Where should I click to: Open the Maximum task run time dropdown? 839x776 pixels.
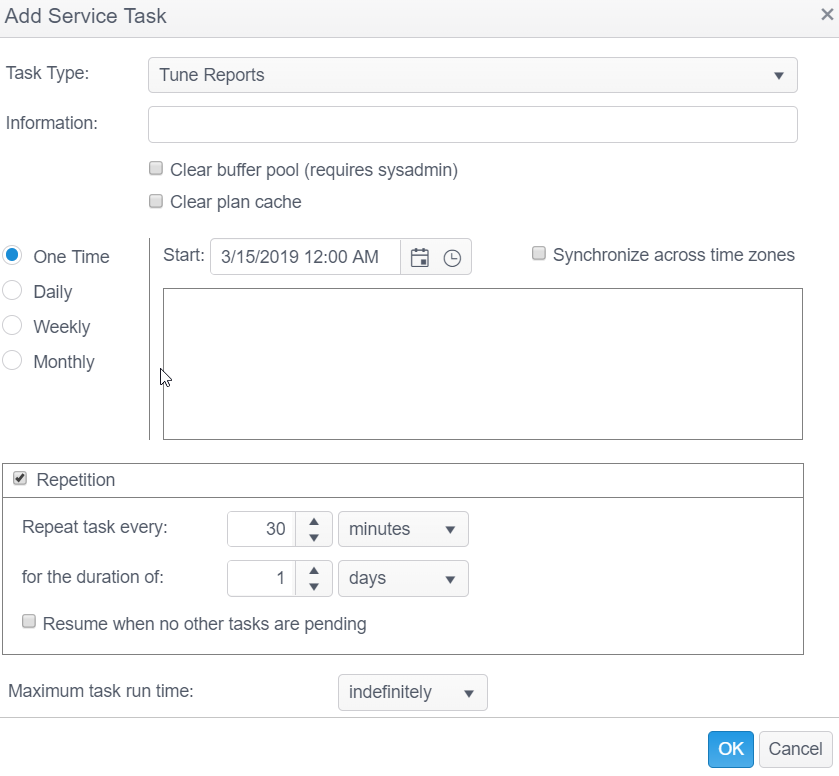[x=412, y=692]
